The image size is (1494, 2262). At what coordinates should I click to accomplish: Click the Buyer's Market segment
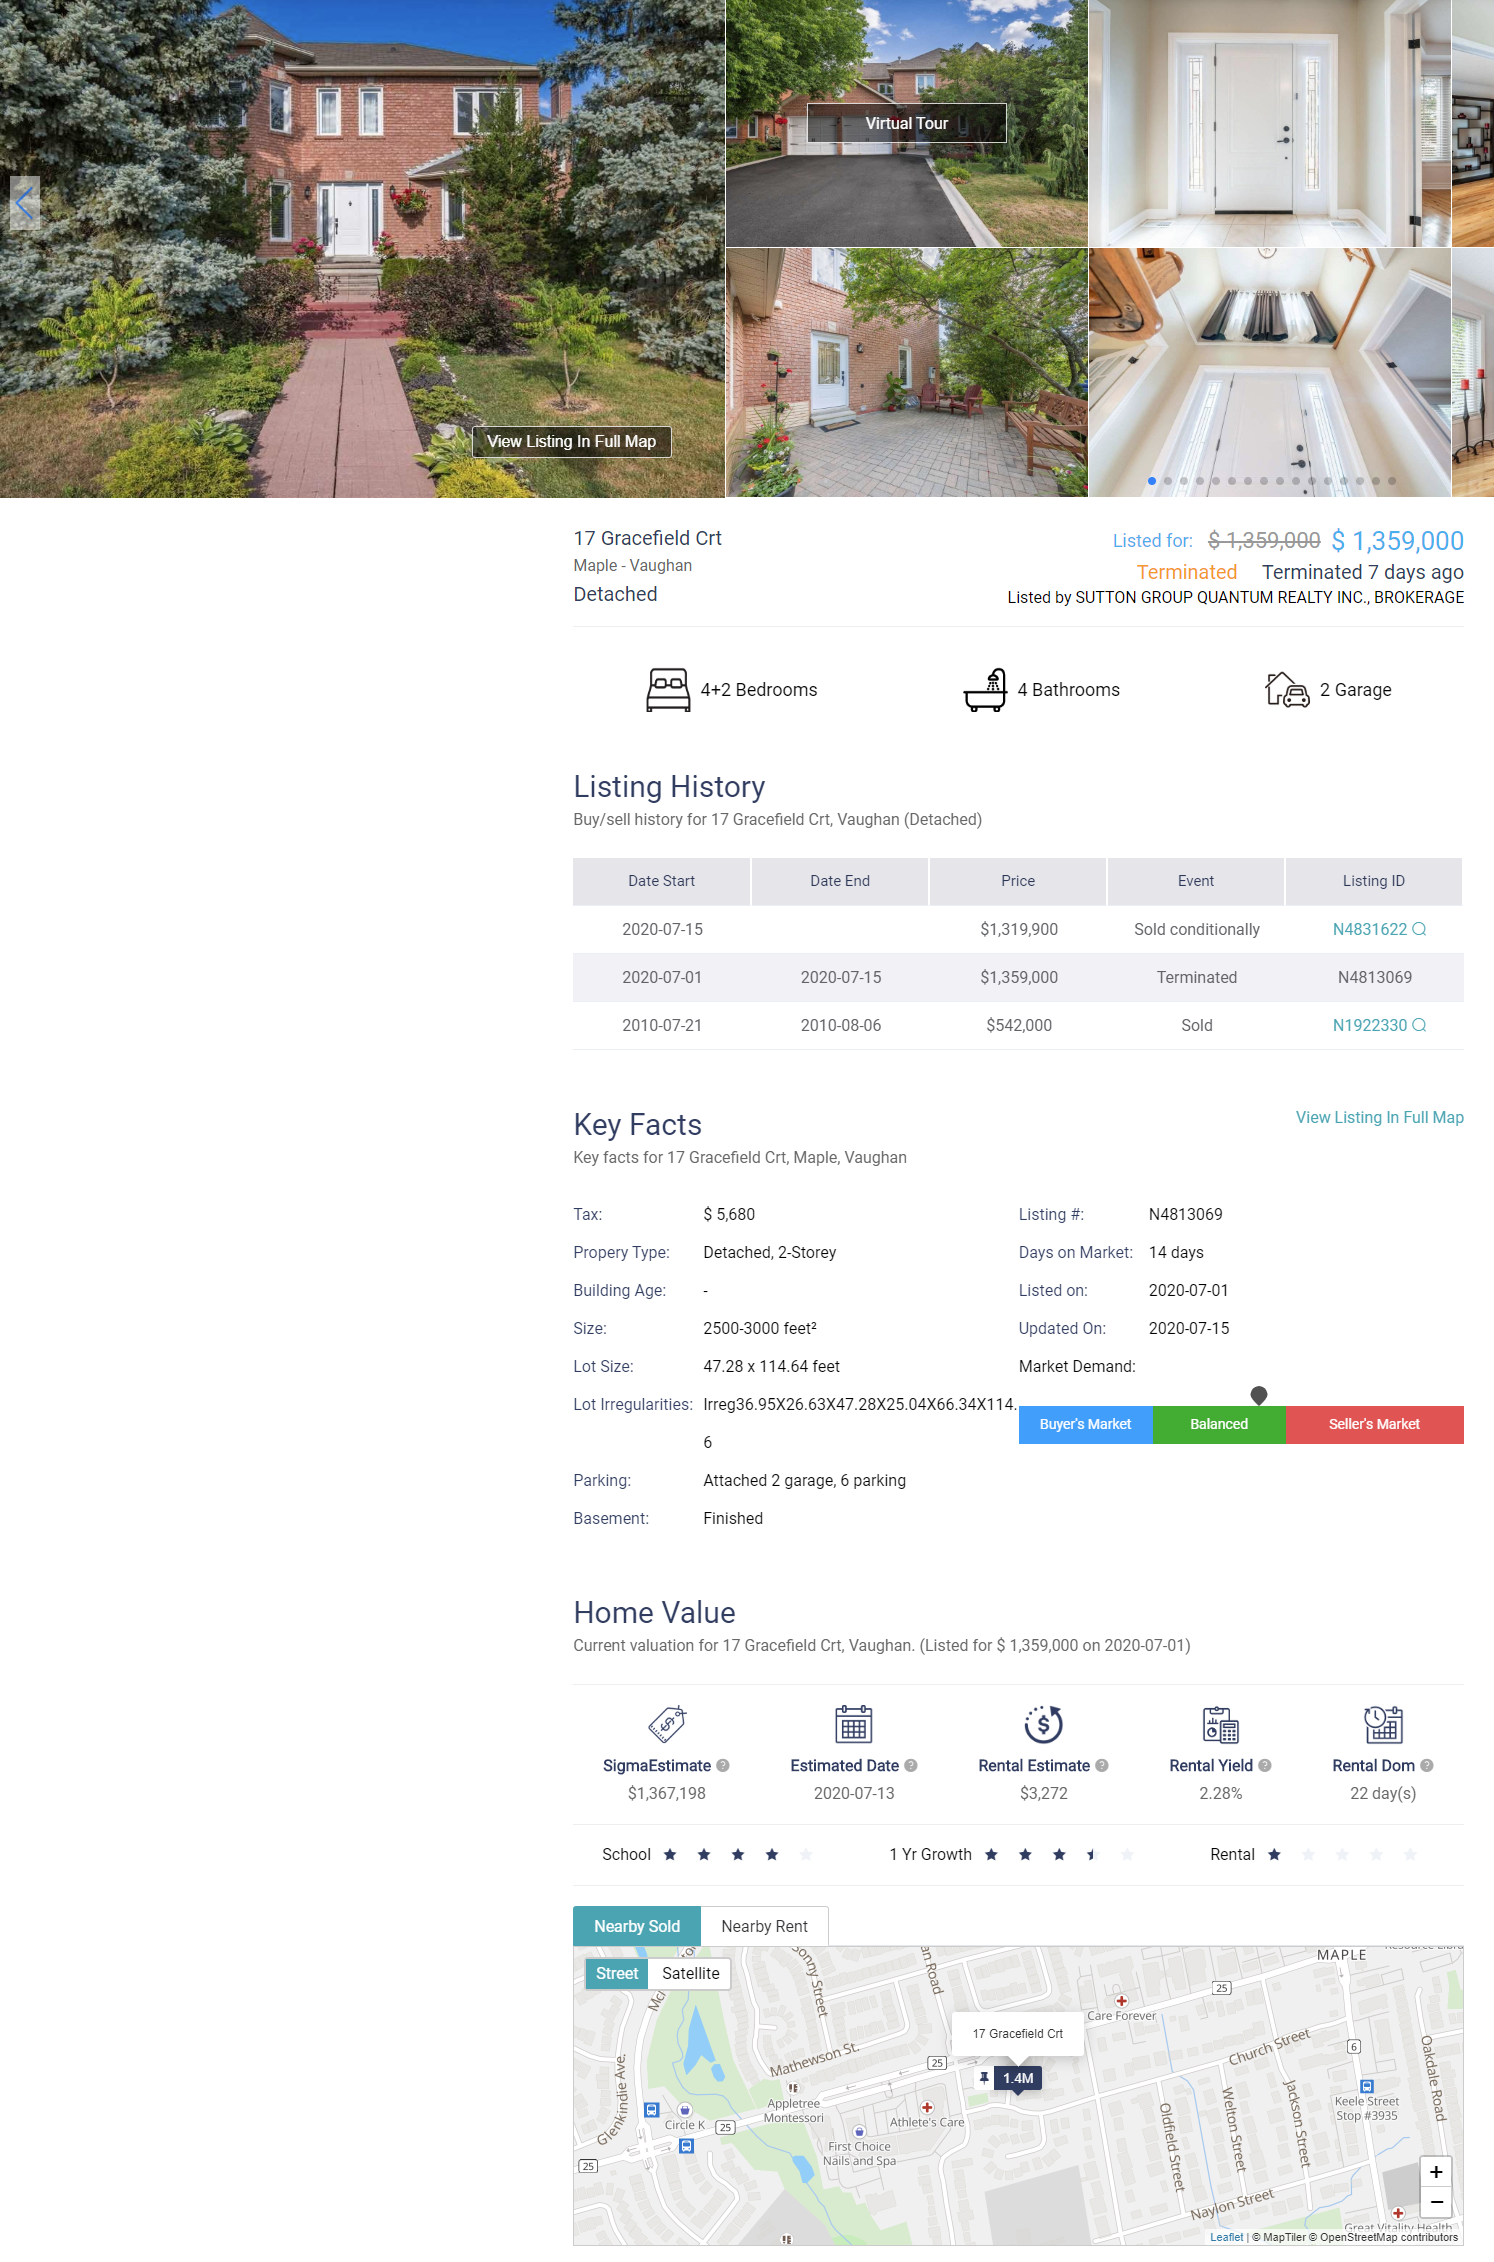tap(1085, 1424)
